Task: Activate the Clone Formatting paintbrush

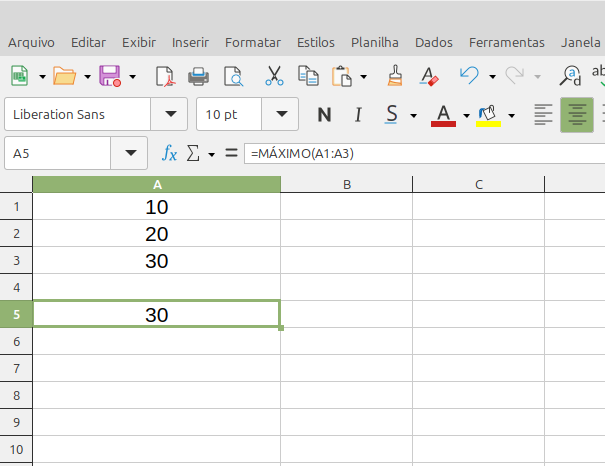Action: 395,76
